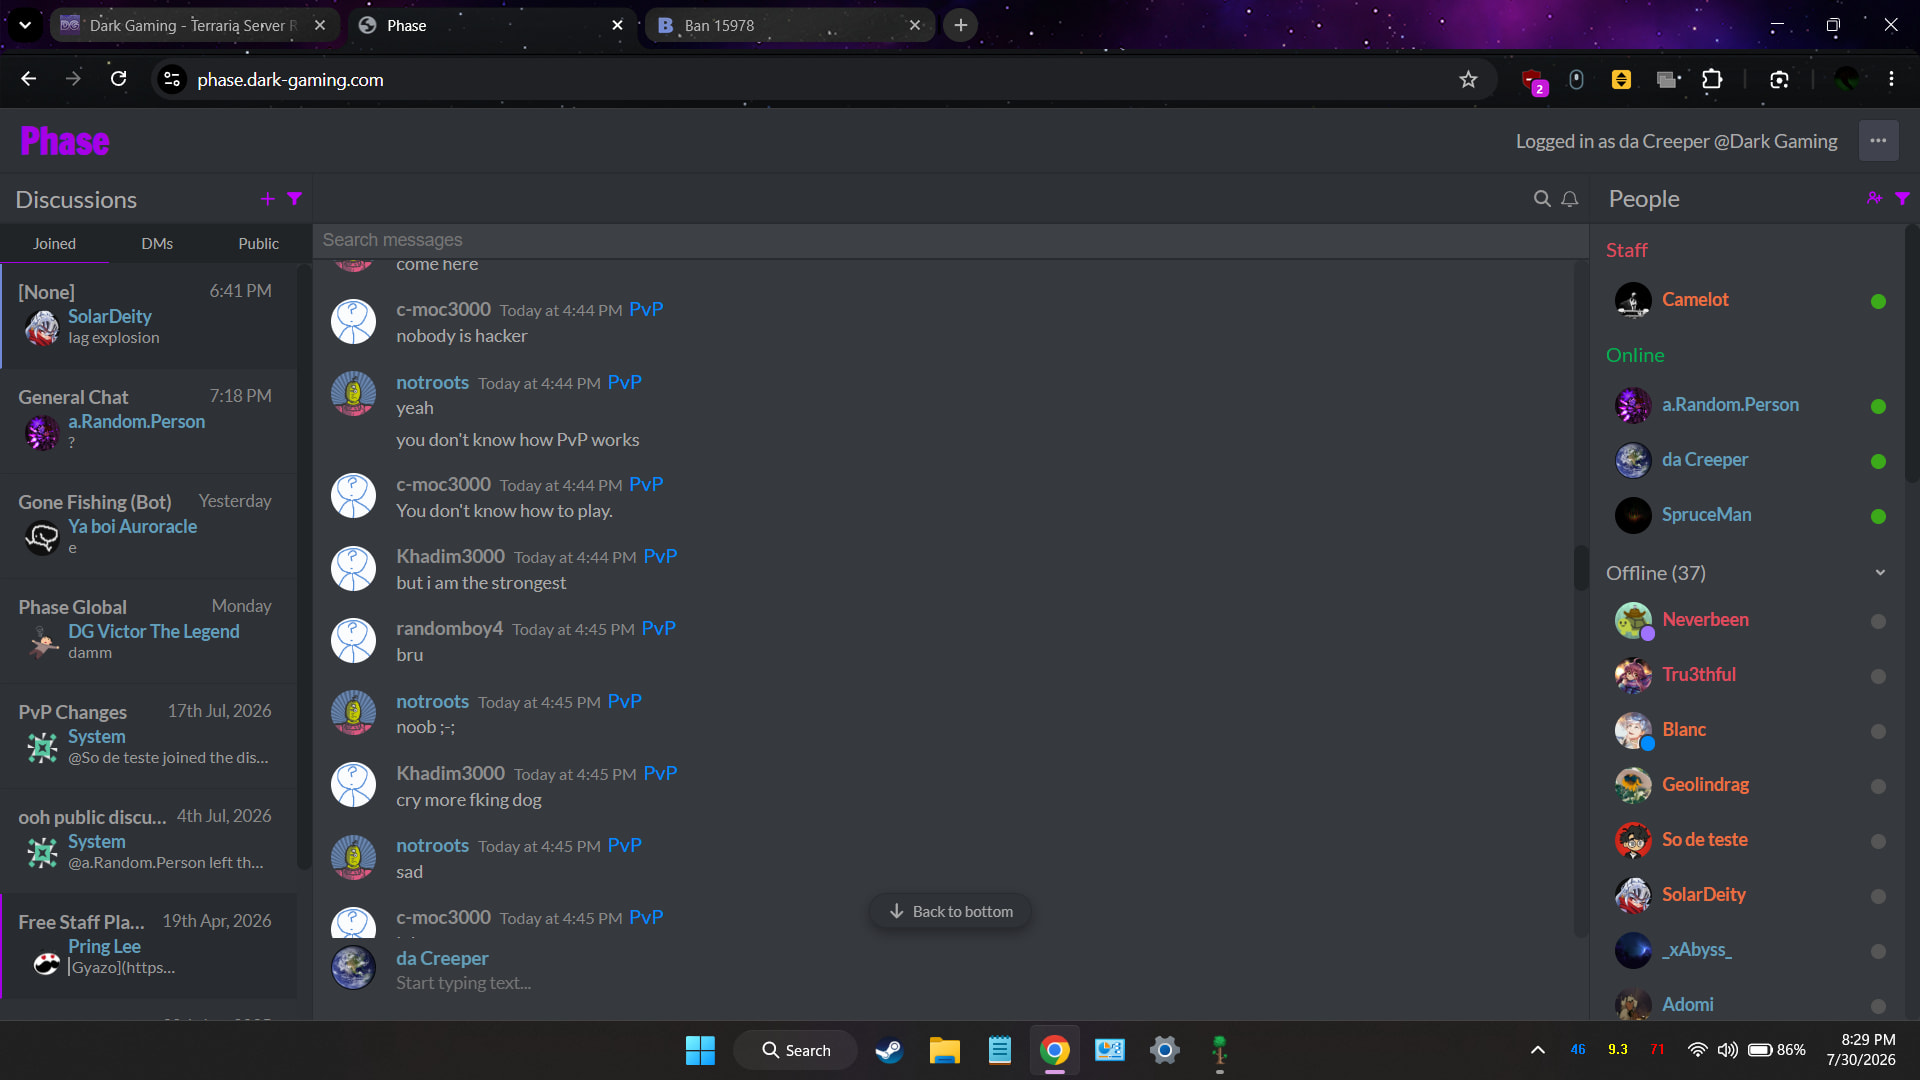Click Geolindrag's avatar
Image resolution: width=1920 pixels, height=1080 pixels.
(1633, 785)
